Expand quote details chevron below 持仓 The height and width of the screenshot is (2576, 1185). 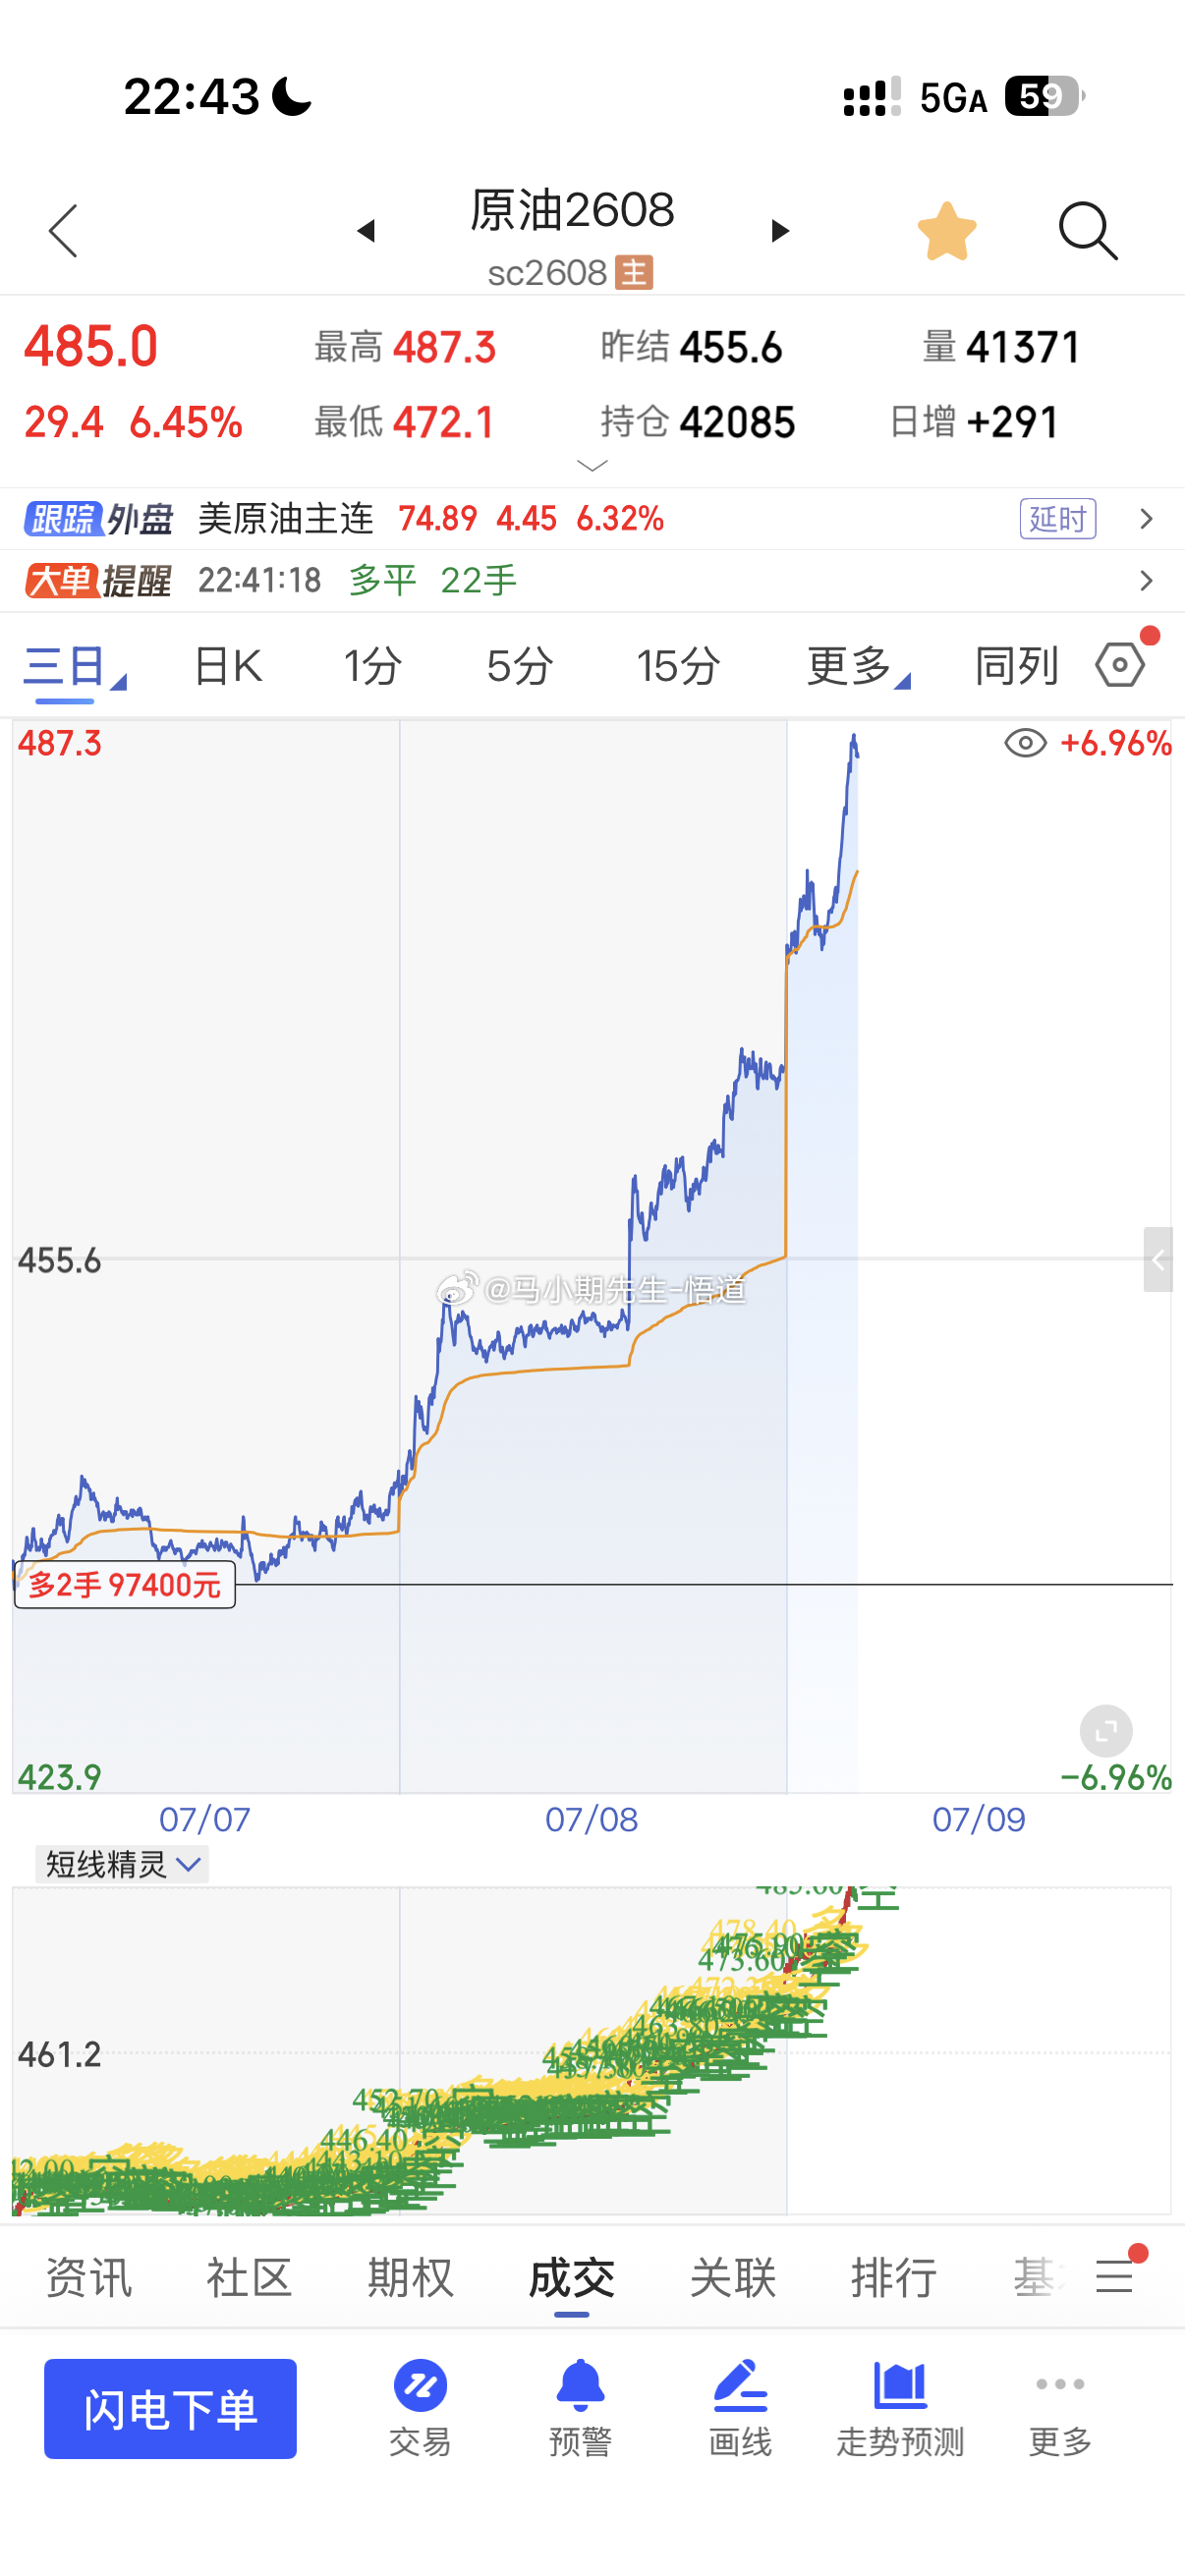click(x=593, y=466)
